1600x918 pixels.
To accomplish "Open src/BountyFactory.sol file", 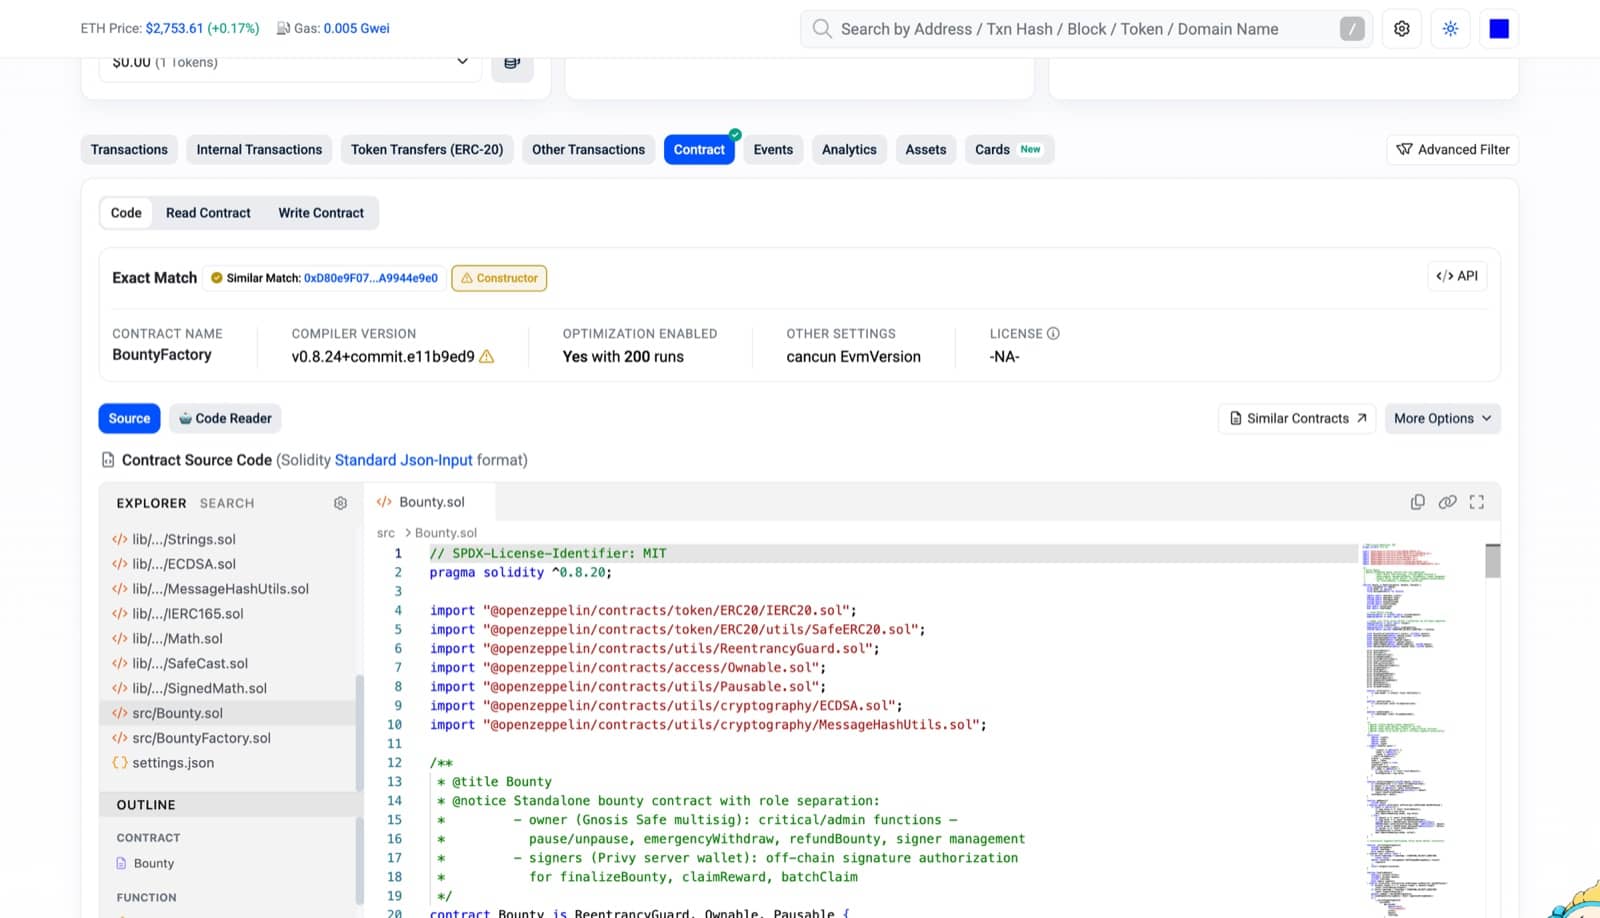I will [x=201, y=738].
